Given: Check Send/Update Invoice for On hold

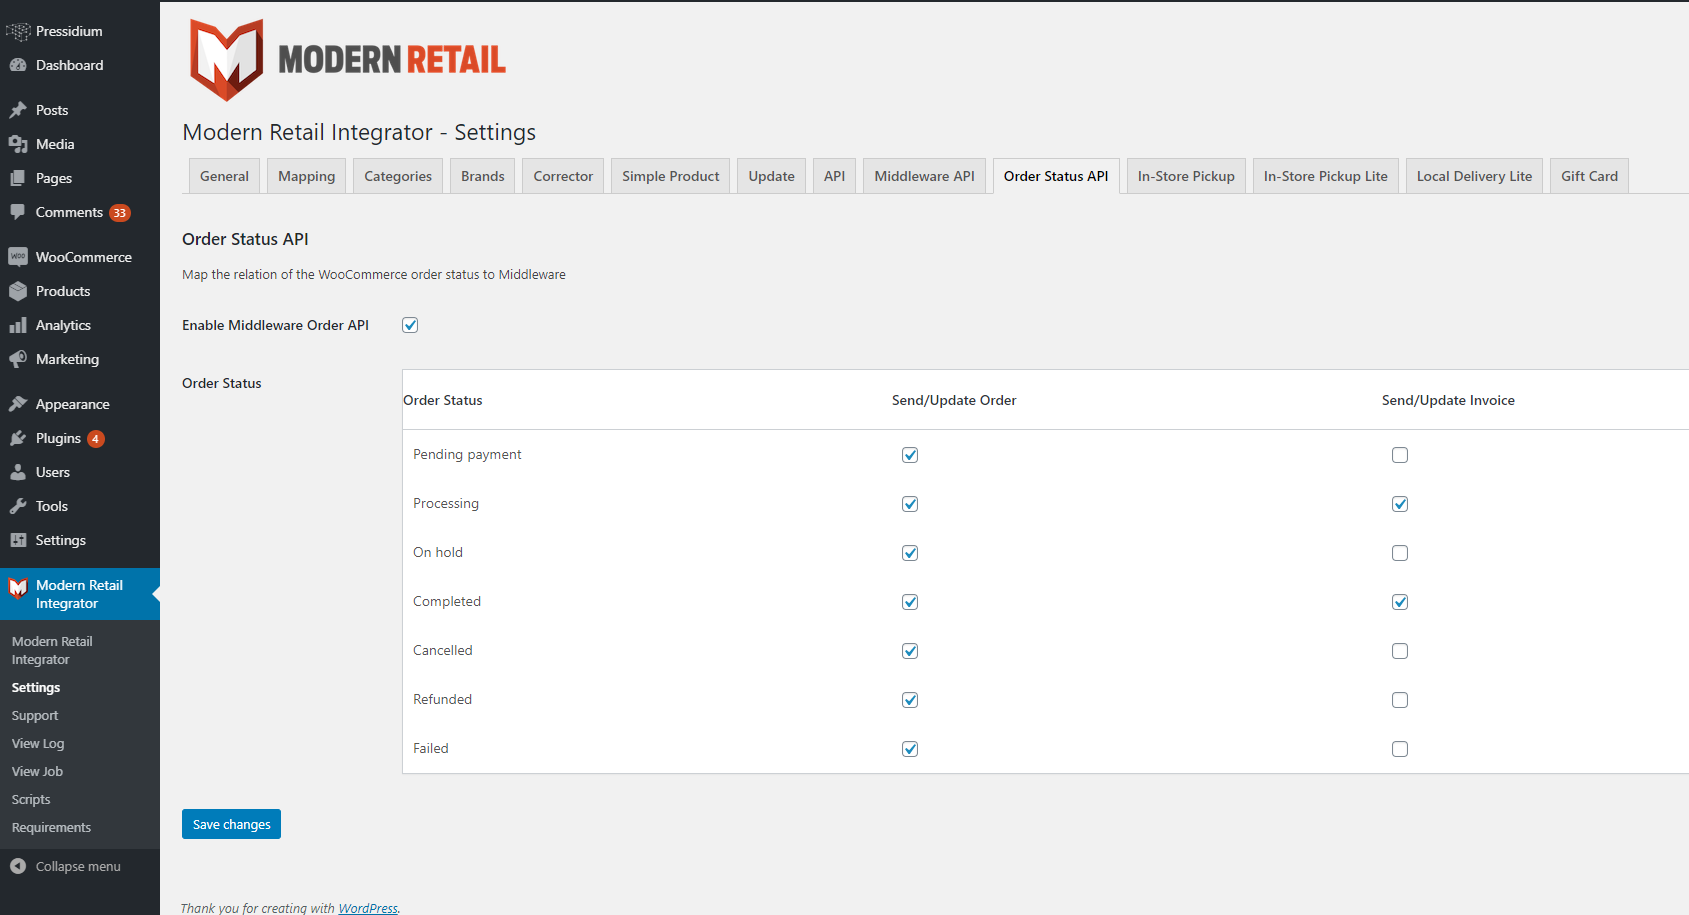Looking at the screenshot, I should point(1400,553).
